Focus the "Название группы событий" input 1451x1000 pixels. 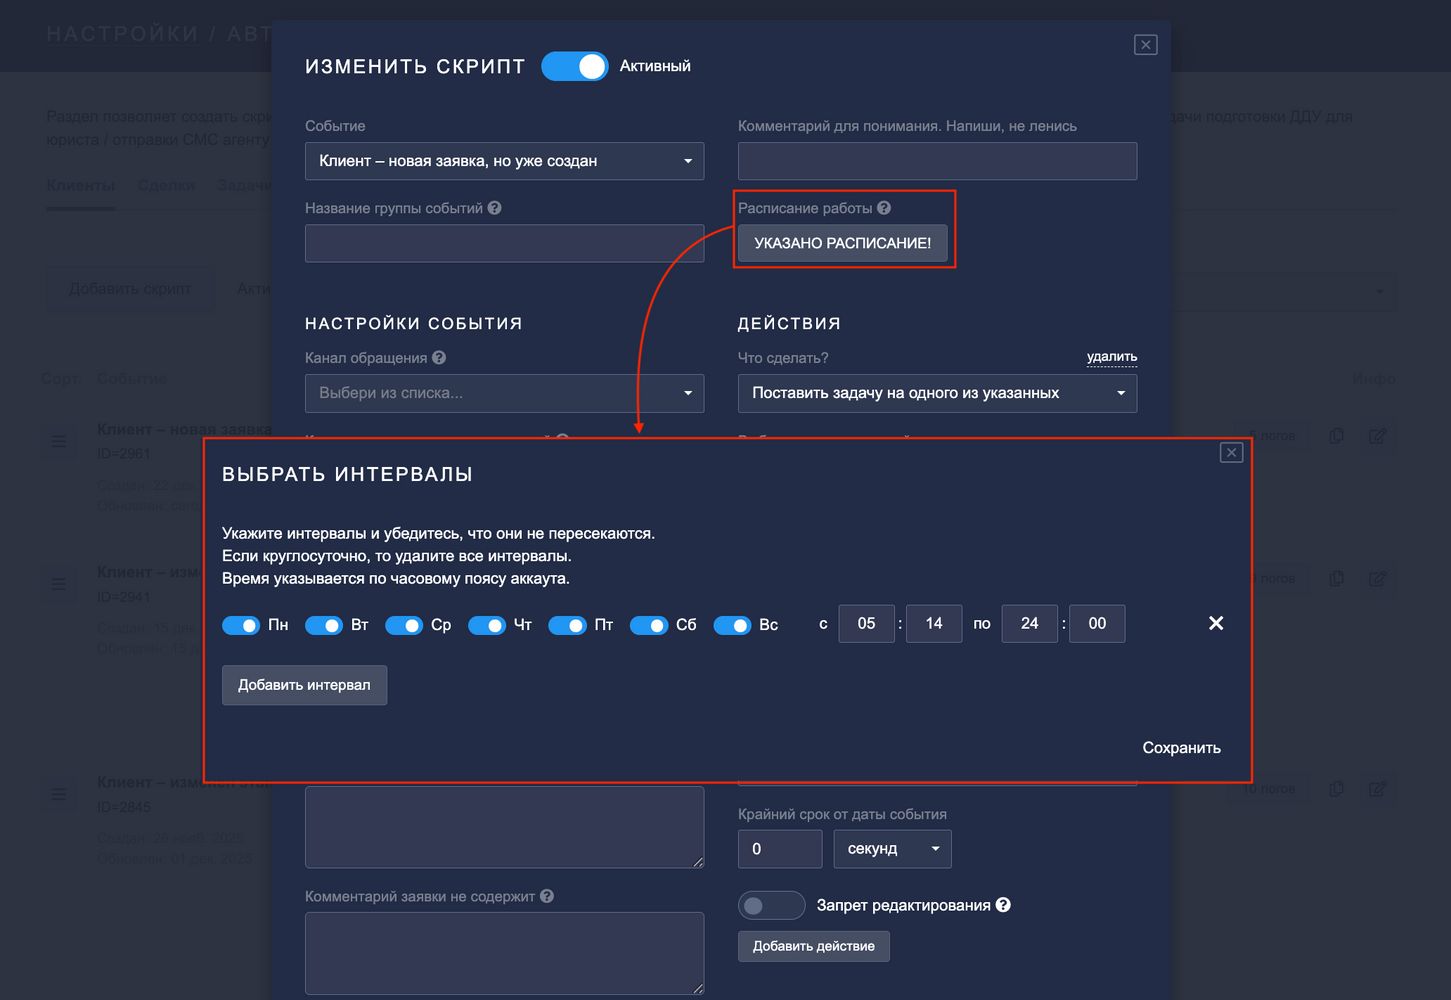504,243
